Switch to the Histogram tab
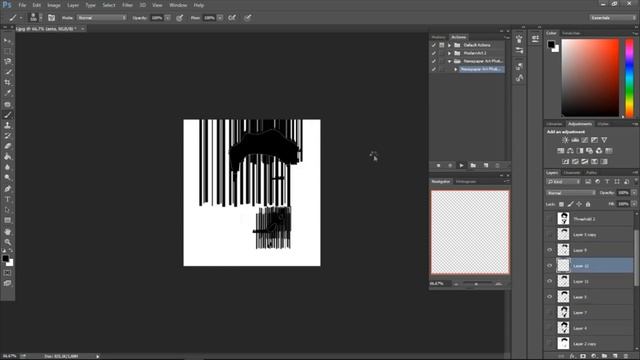 pos(466,182)
